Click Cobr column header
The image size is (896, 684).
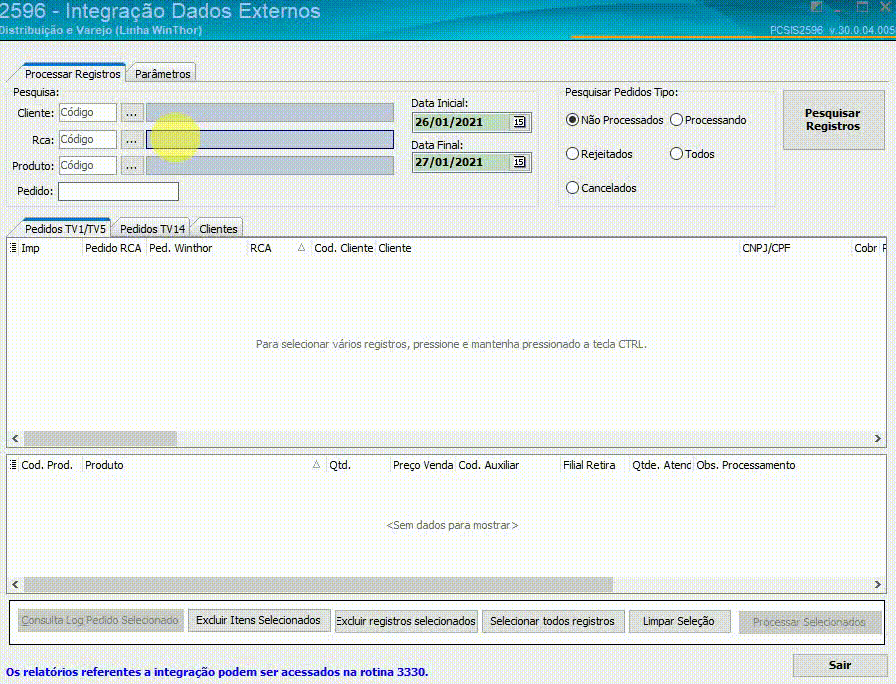click(865, 248)
